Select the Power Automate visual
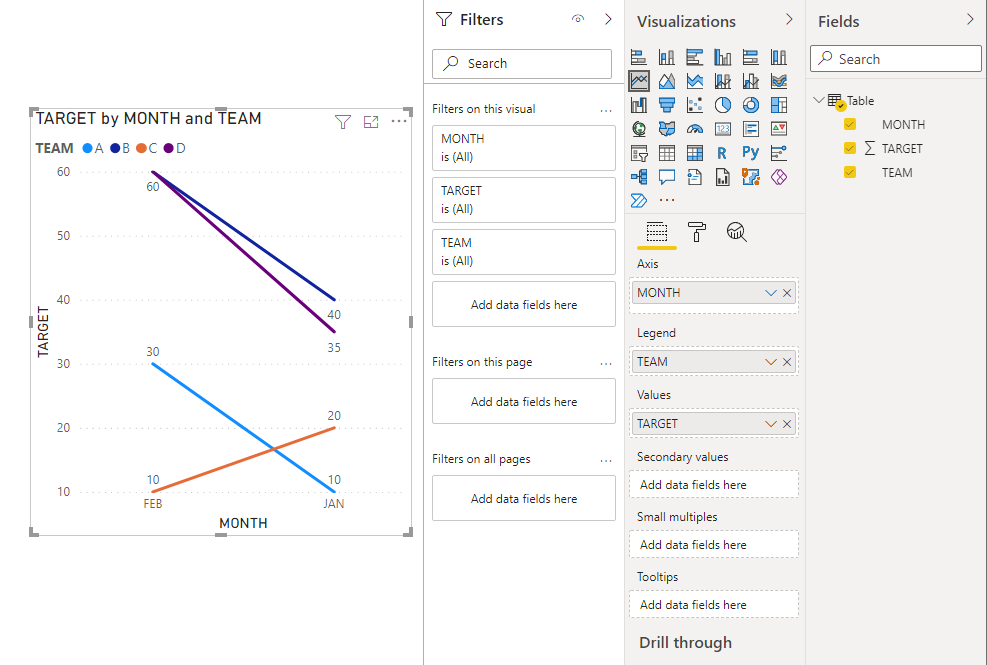Viewport: 987px width, 665px height. coord(639,200)
